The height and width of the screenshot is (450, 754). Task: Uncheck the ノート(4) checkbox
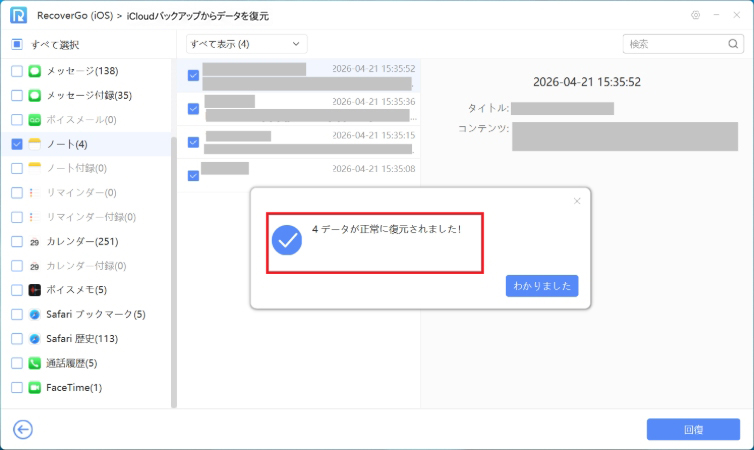pos(17,144)
